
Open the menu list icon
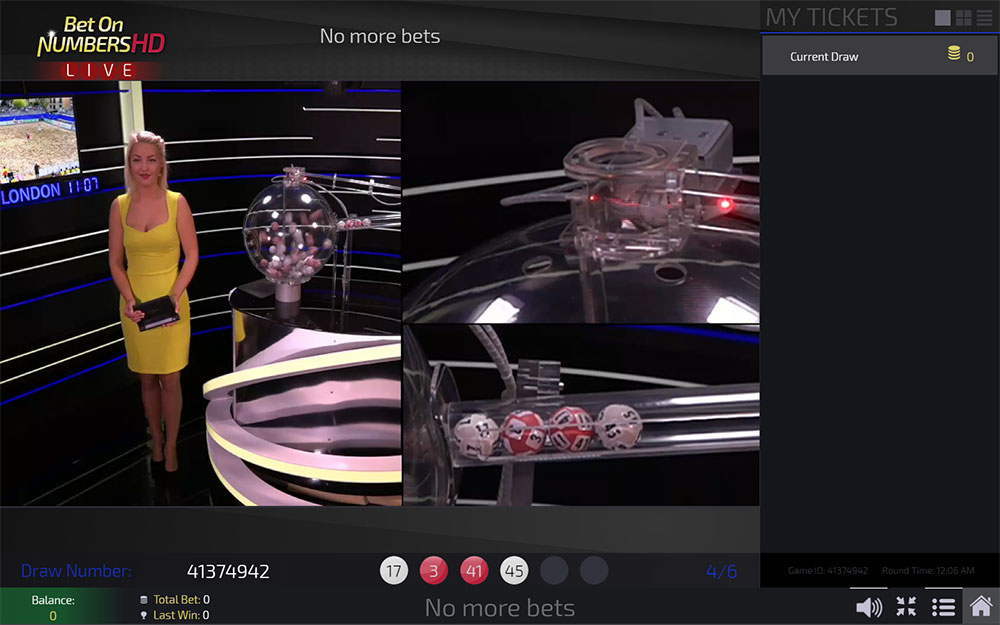(x=943, y=607)
